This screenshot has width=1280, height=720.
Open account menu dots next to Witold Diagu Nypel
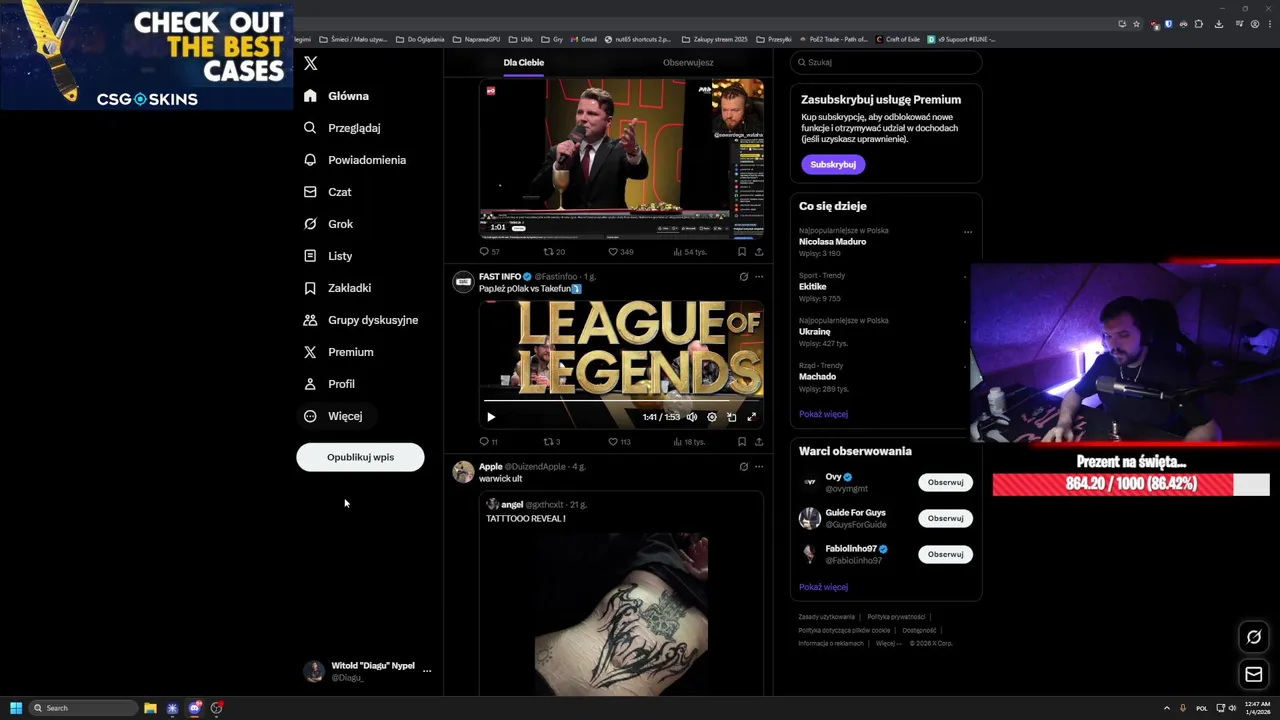tap(427, 671)
